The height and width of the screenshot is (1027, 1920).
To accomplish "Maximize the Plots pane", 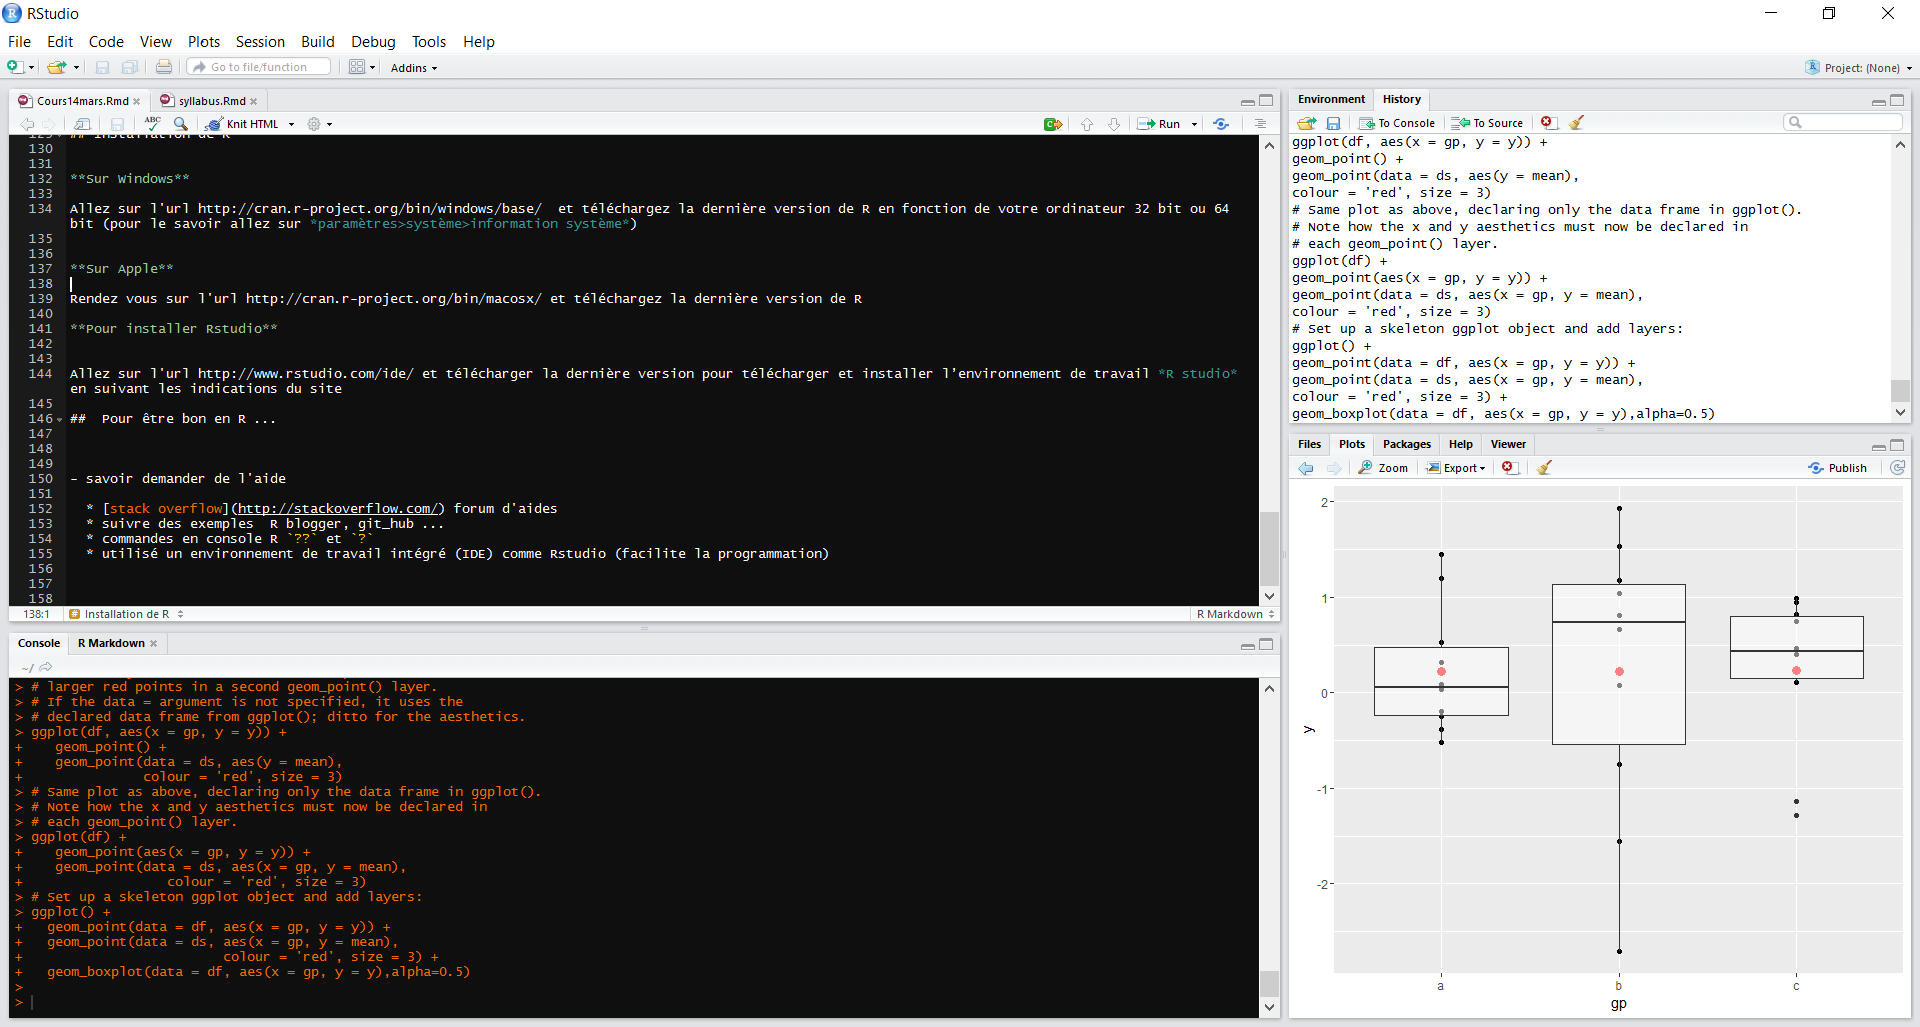I will click(x=1897, y=445).
